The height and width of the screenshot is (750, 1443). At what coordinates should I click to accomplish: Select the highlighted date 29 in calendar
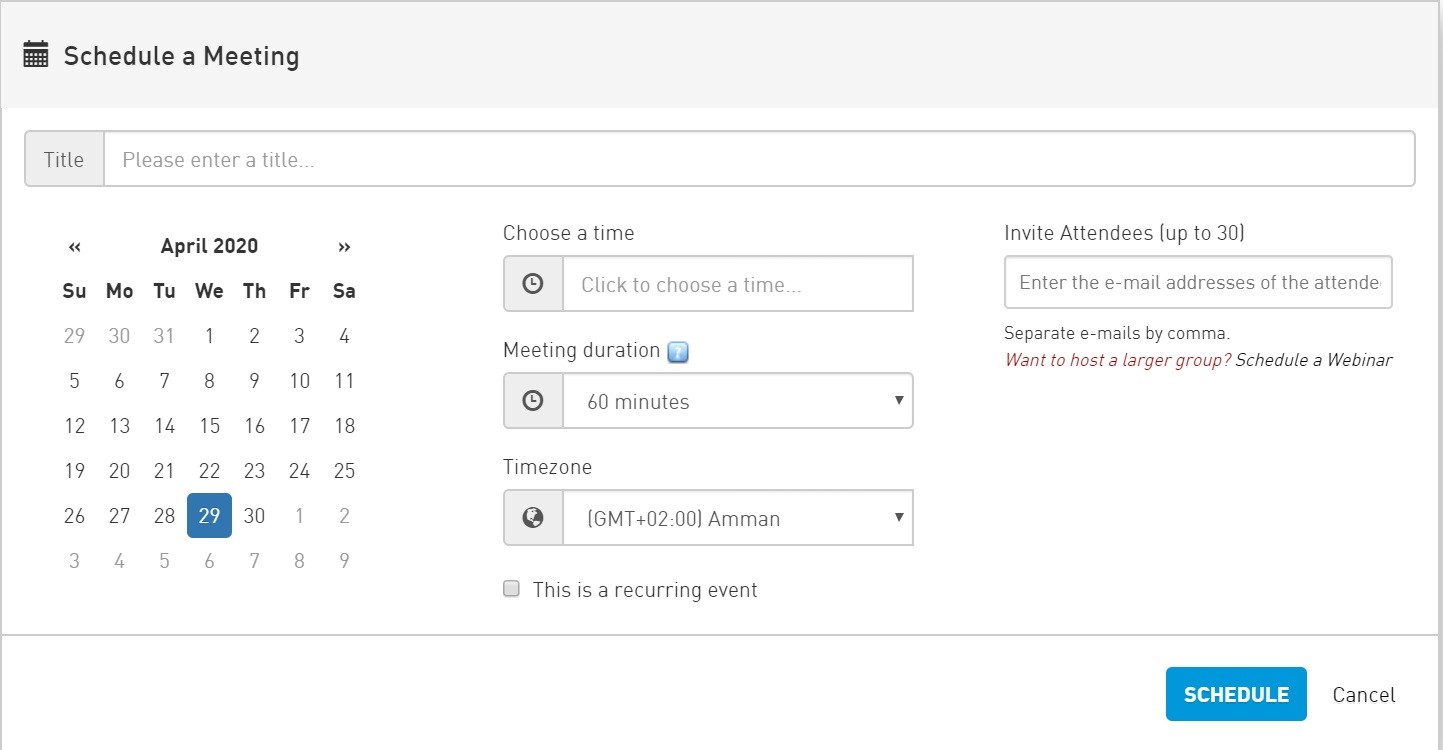tap(209, 516)
